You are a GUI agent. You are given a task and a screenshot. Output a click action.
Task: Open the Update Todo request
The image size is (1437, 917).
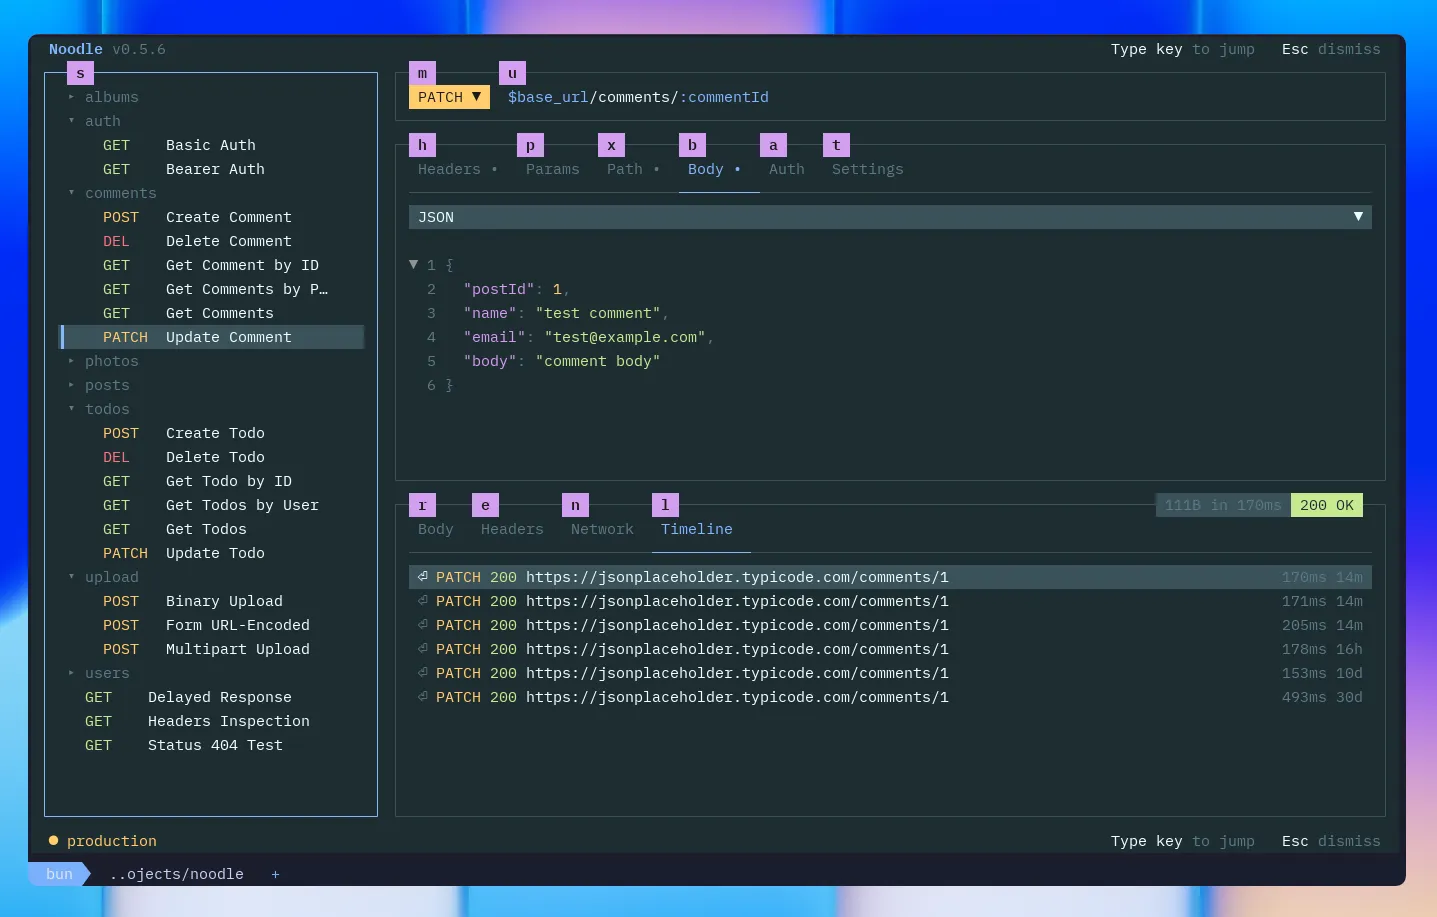coord(212,553)
